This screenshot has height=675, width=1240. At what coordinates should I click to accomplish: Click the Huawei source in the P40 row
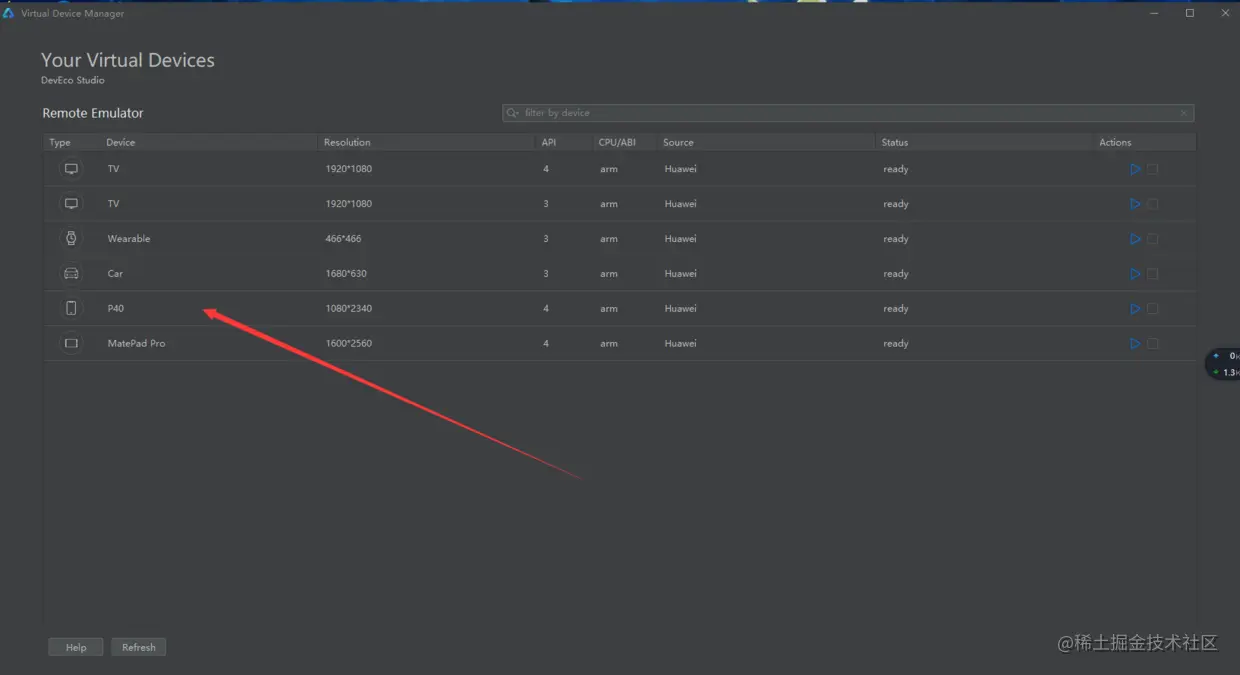[x=680, y=309]
